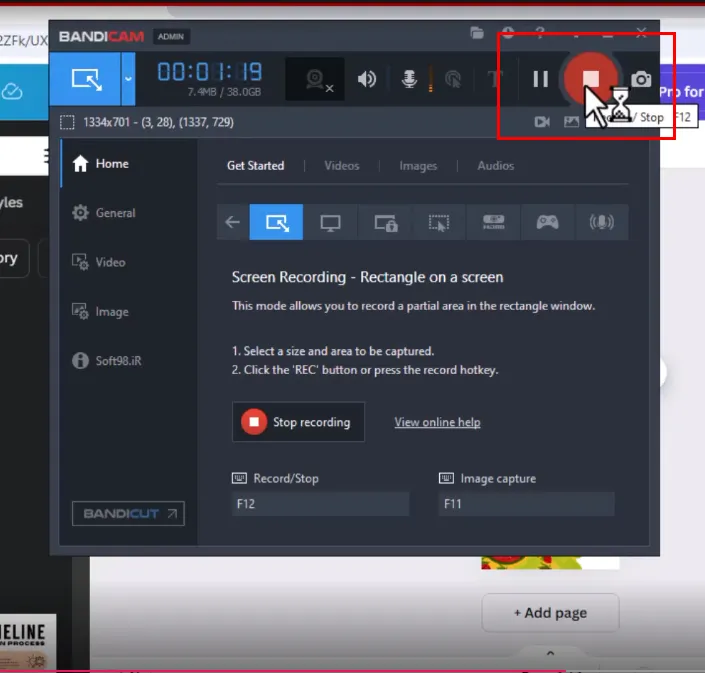
Task: Choose Game recording mode gamepad icon
Action: point(547,223)
